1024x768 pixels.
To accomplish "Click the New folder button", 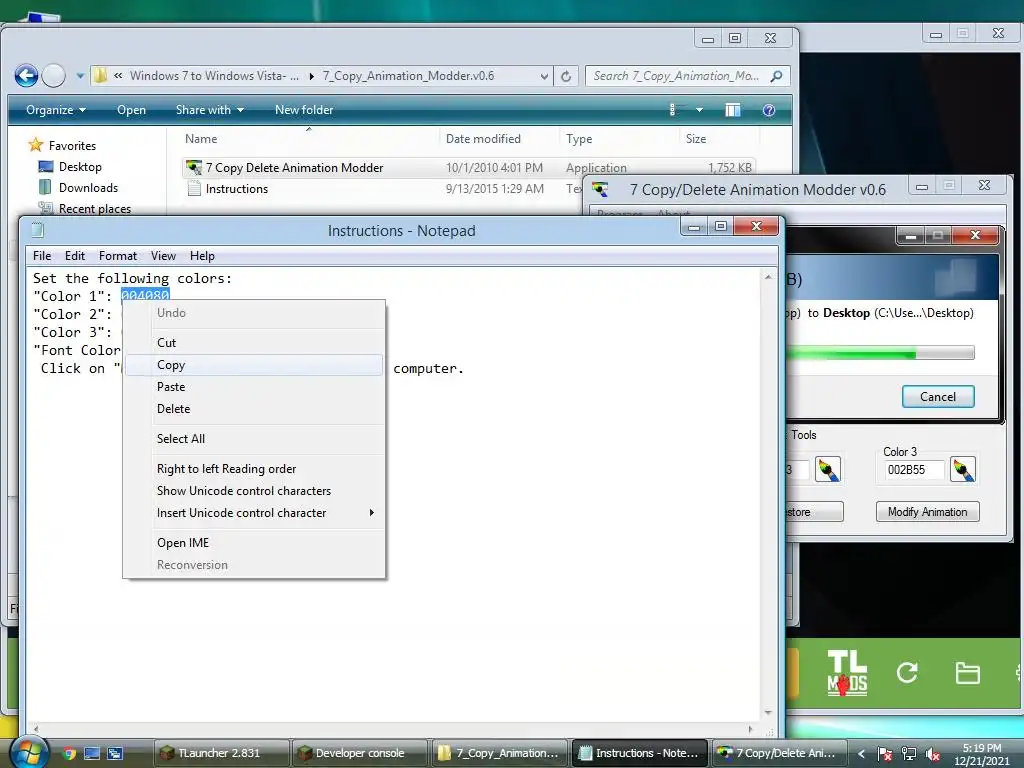I will tap(304, 110).
